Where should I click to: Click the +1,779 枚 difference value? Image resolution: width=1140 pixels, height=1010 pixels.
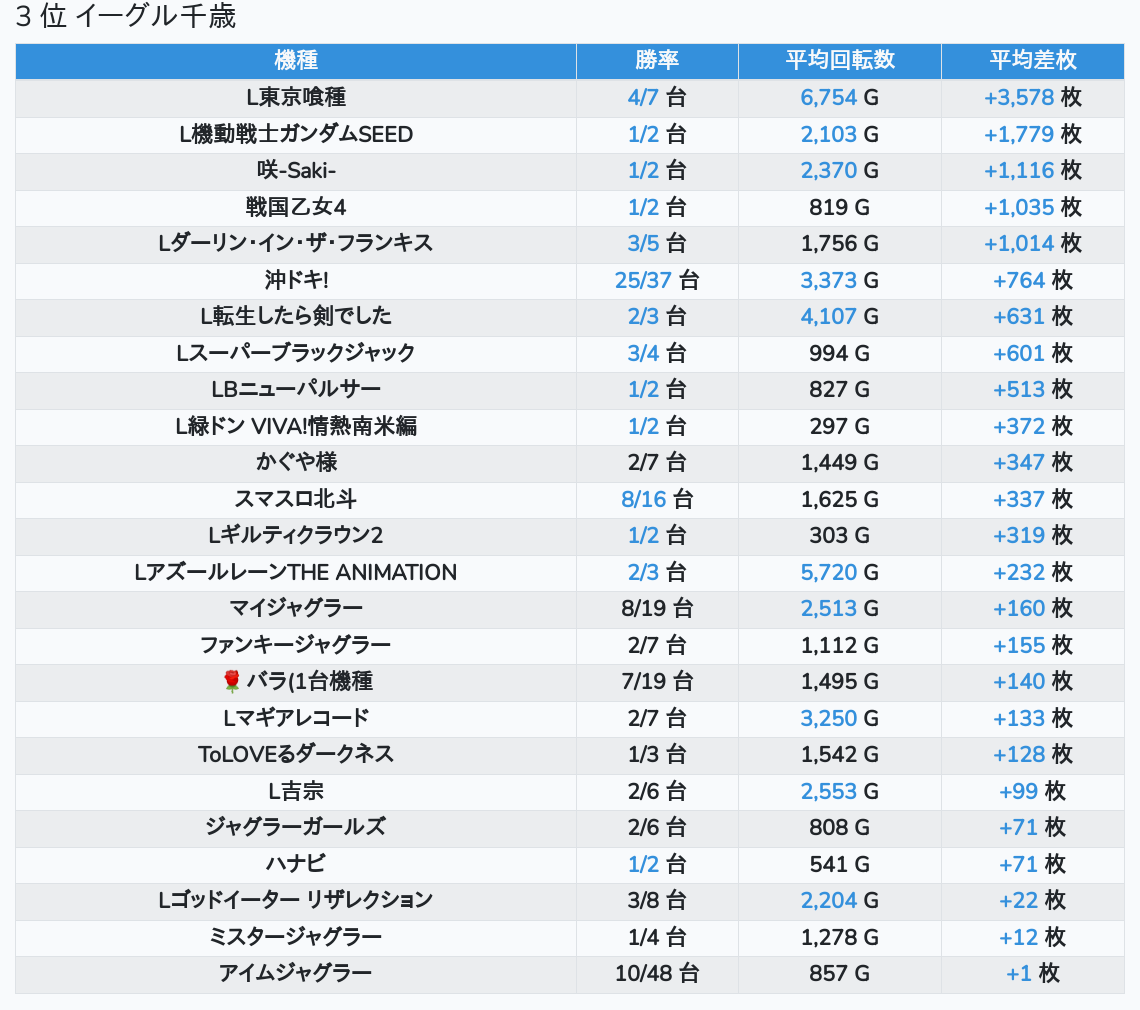point(1032,134)
